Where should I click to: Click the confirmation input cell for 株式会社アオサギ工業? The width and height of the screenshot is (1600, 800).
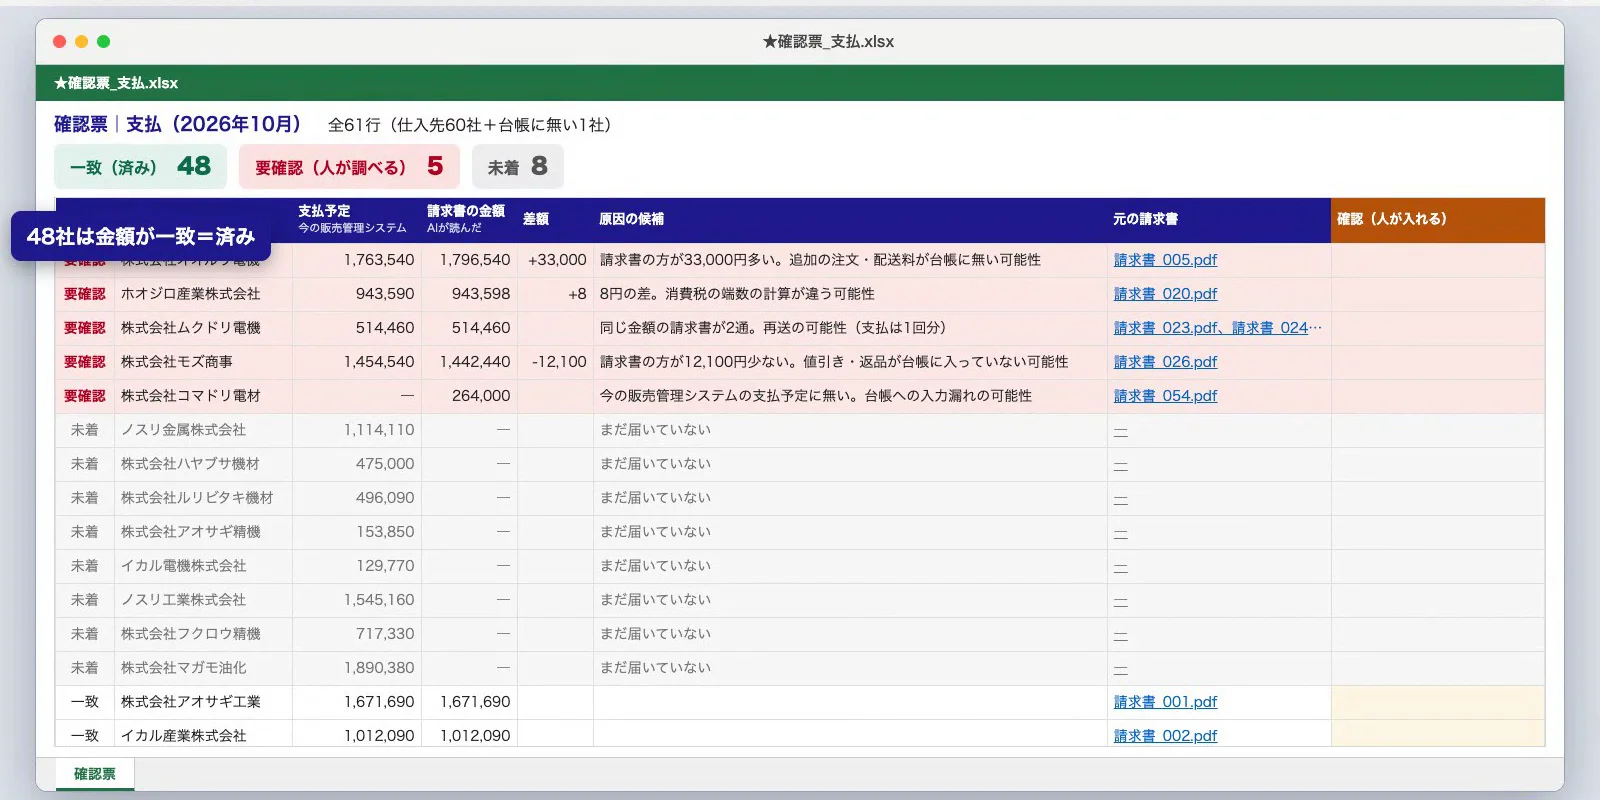pyautogui.click(x=1438, y=702)
